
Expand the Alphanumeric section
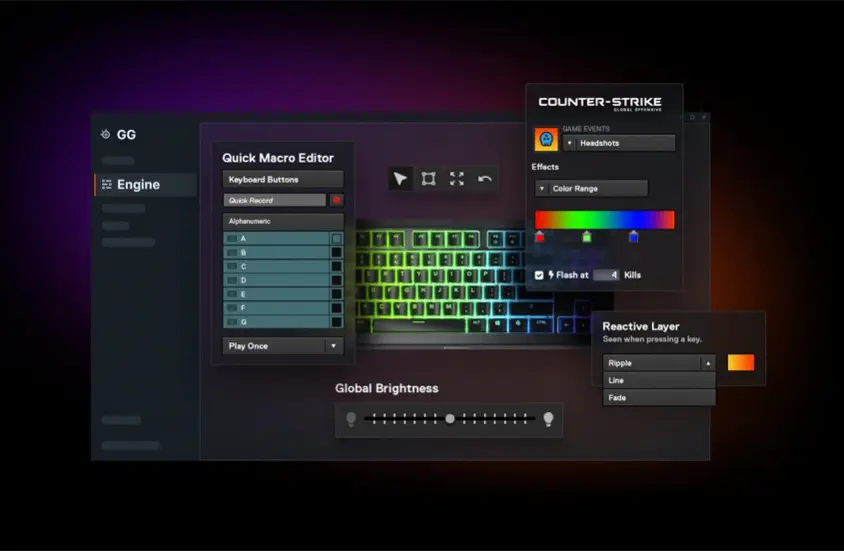[x=283, y=221]
